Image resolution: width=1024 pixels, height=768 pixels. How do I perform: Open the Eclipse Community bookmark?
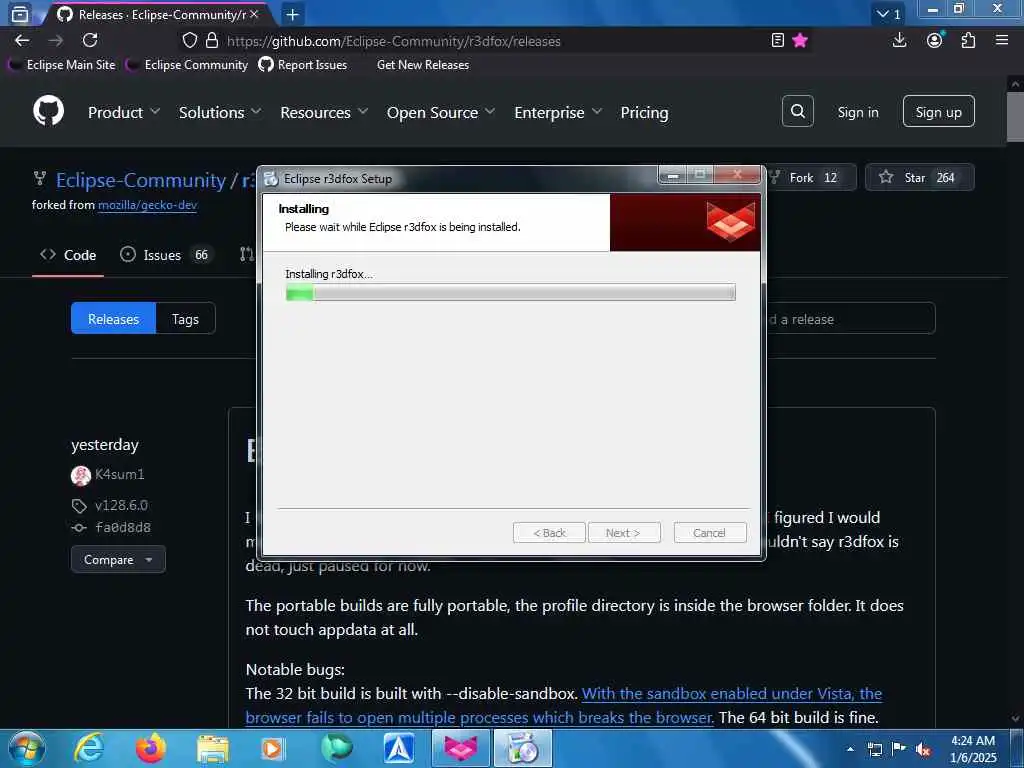pyautogui.click(x=187, y=65)
